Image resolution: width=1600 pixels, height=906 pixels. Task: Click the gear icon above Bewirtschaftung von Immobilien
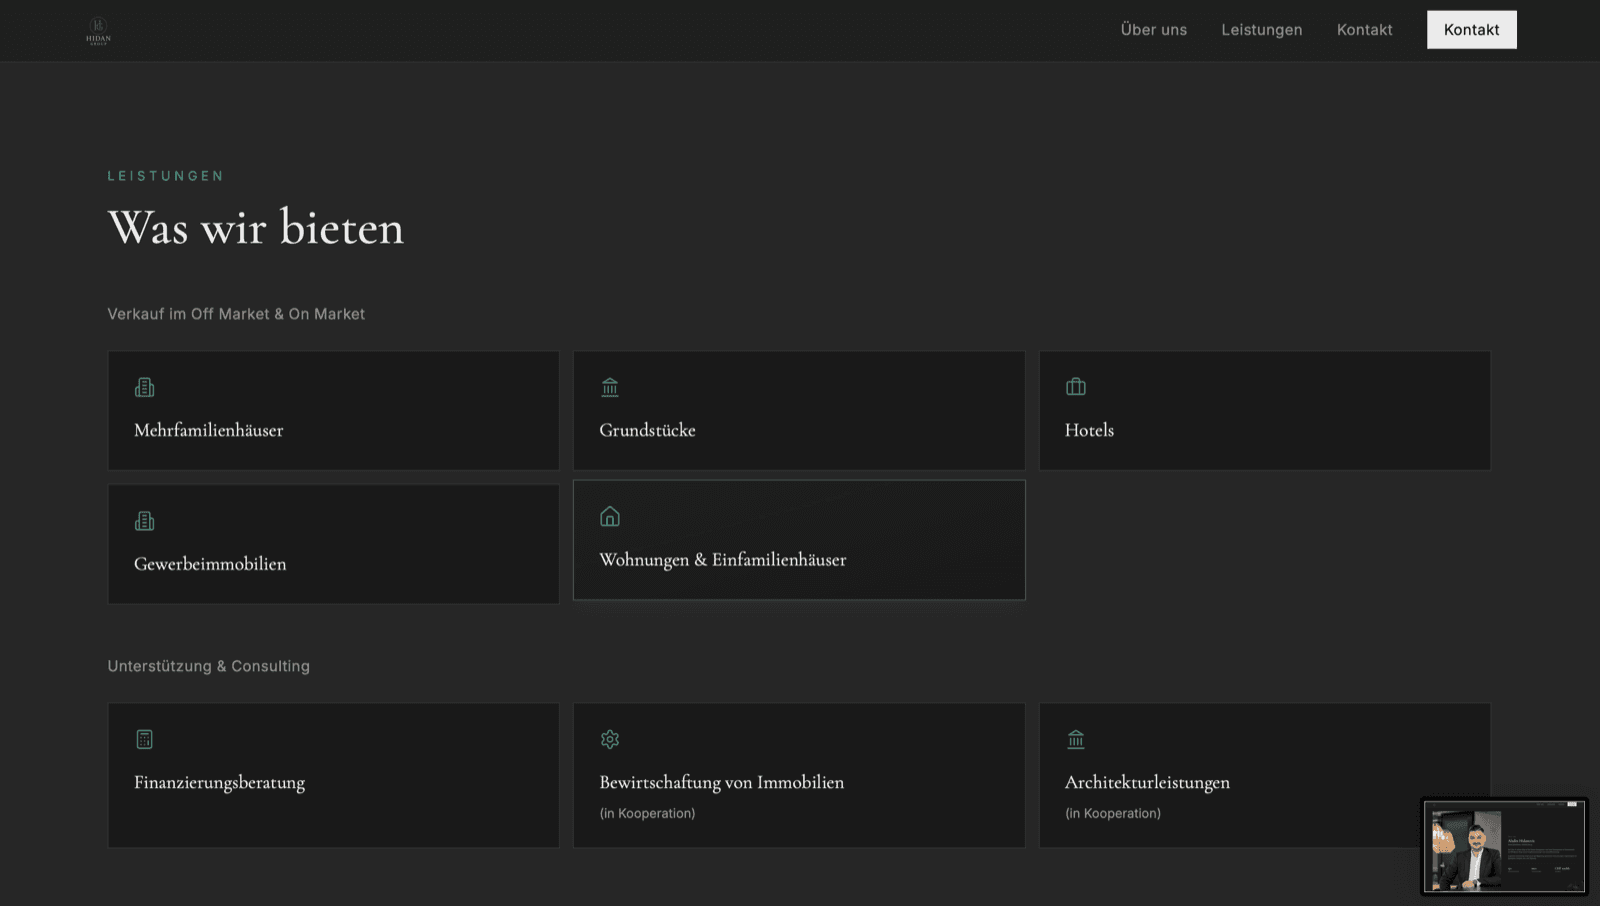pyautogui.click(x=610, y=739)
